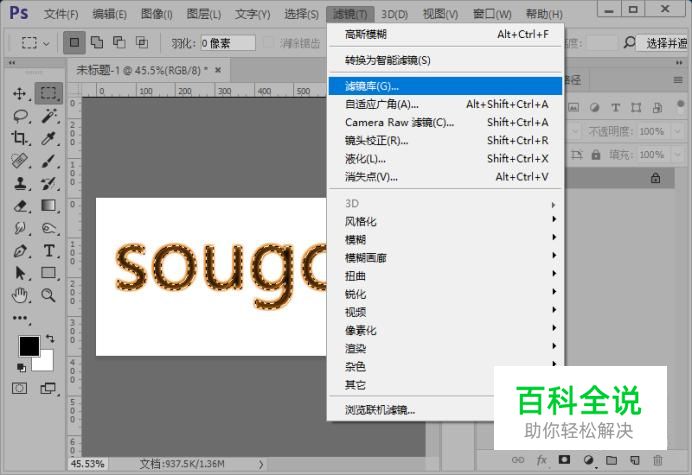Open the 选择(S) menu
The width and height of the screenshot is (692, 475).
coord(301,14)
